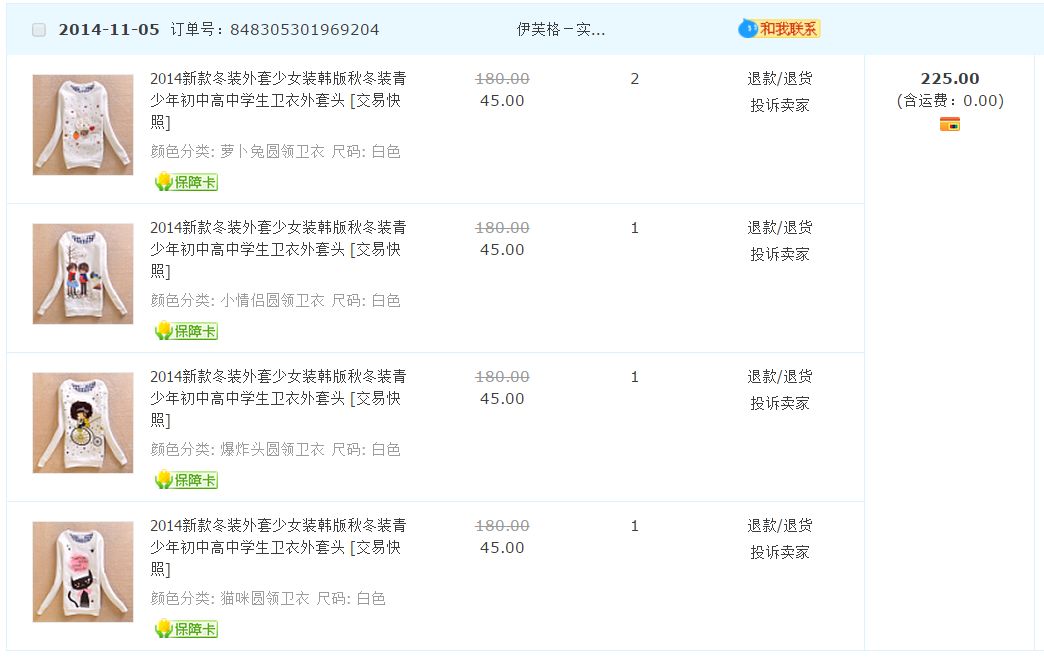Image resolution: width=1044 pixels, height=657 pixels.
Task: Open the cat print sweater thumbnail
Action: tap(83, 572)
